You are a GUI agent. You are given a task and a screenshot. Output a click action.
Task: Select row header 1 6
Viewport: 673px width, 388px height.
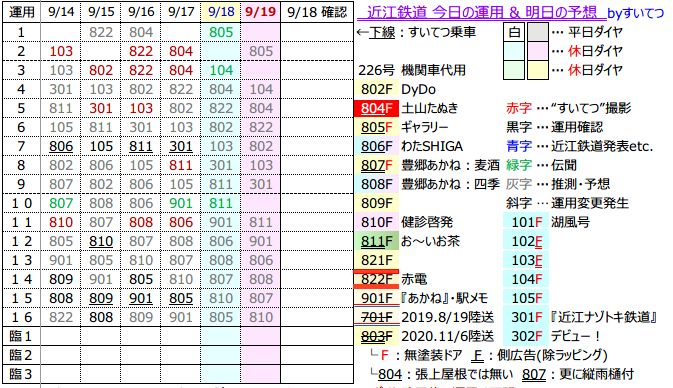pyautogui.click(x=21, y=317)
